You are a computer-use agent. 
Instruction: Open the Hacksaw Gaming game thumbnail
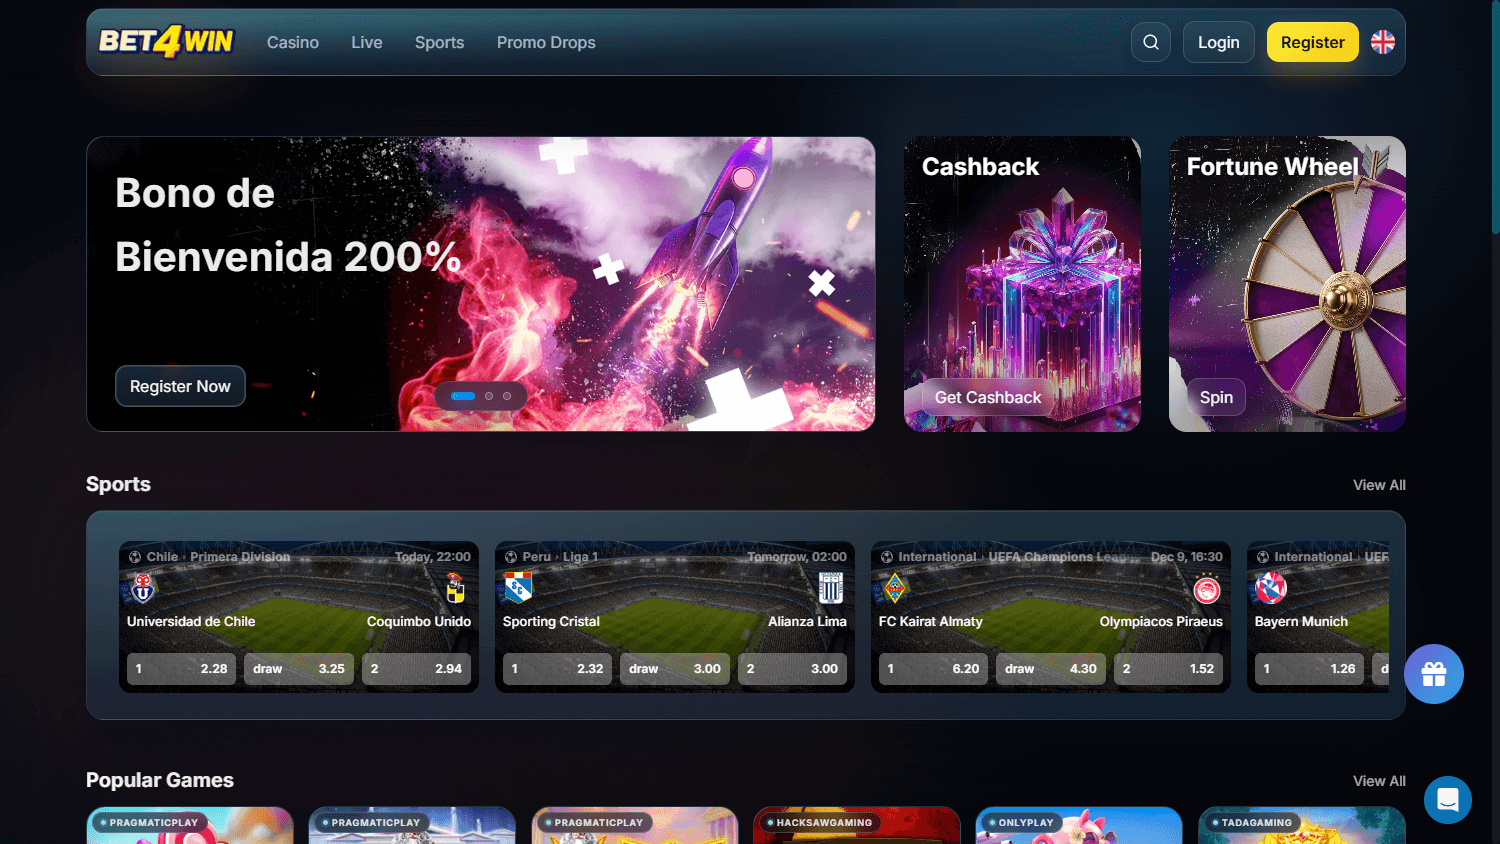(x=856, y=830)
